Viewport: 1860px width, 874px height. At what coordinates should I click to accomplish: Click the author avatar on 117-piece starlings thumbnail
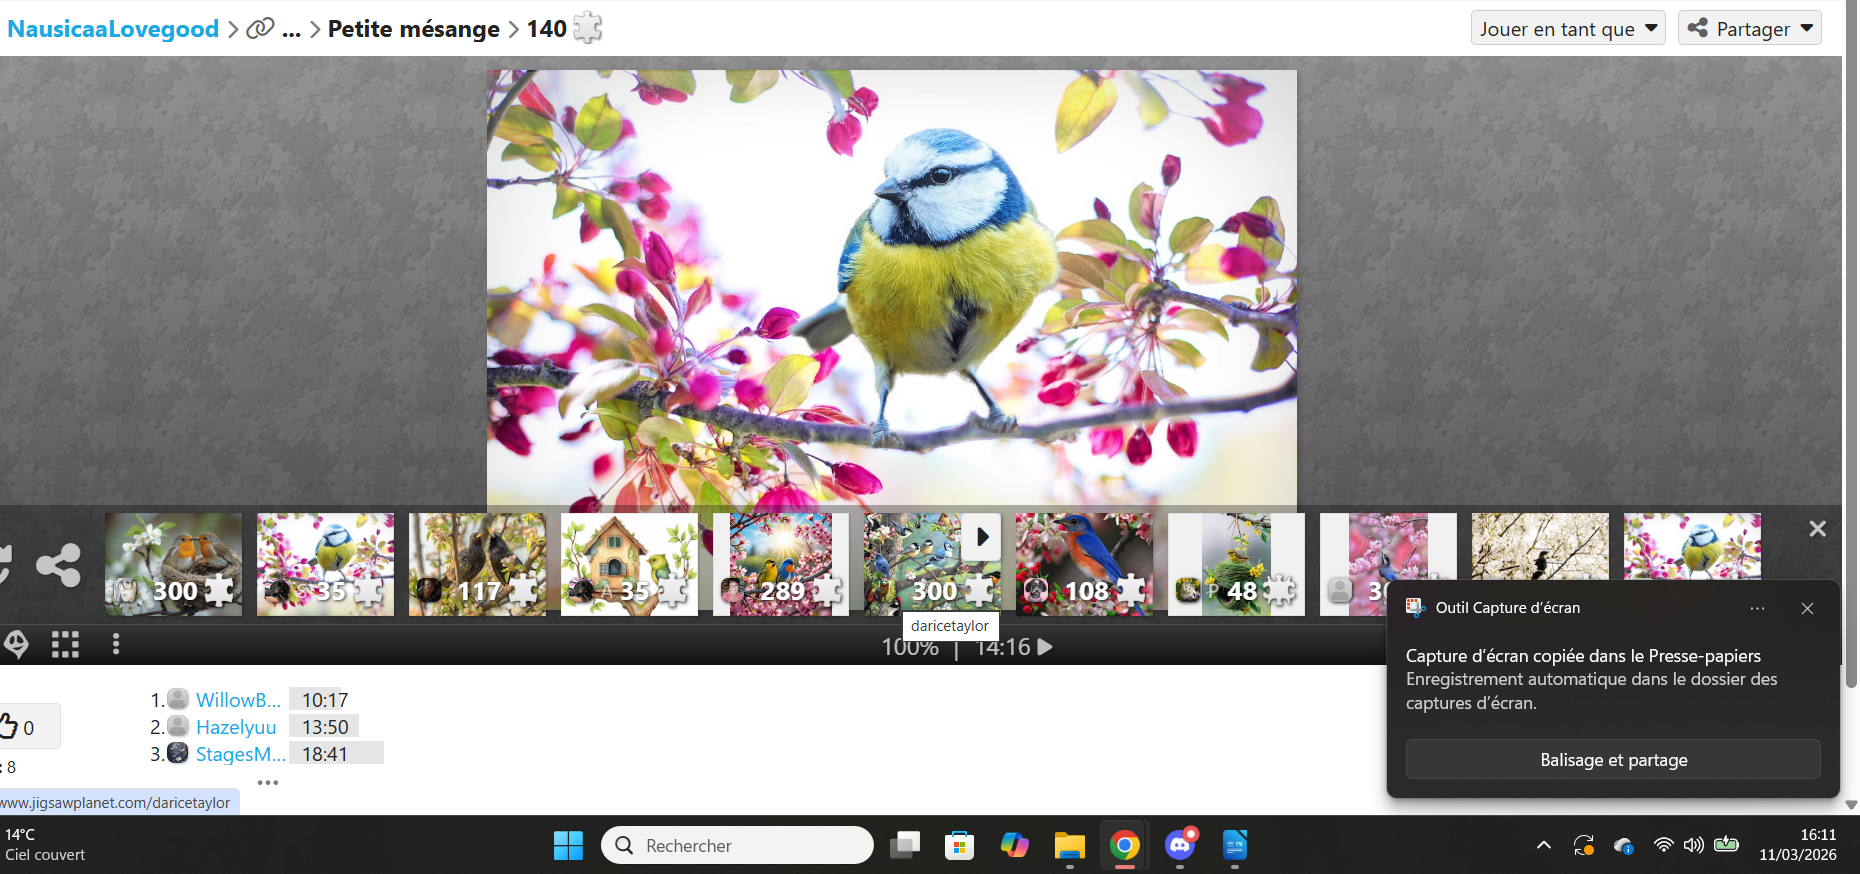click(430, 591)
